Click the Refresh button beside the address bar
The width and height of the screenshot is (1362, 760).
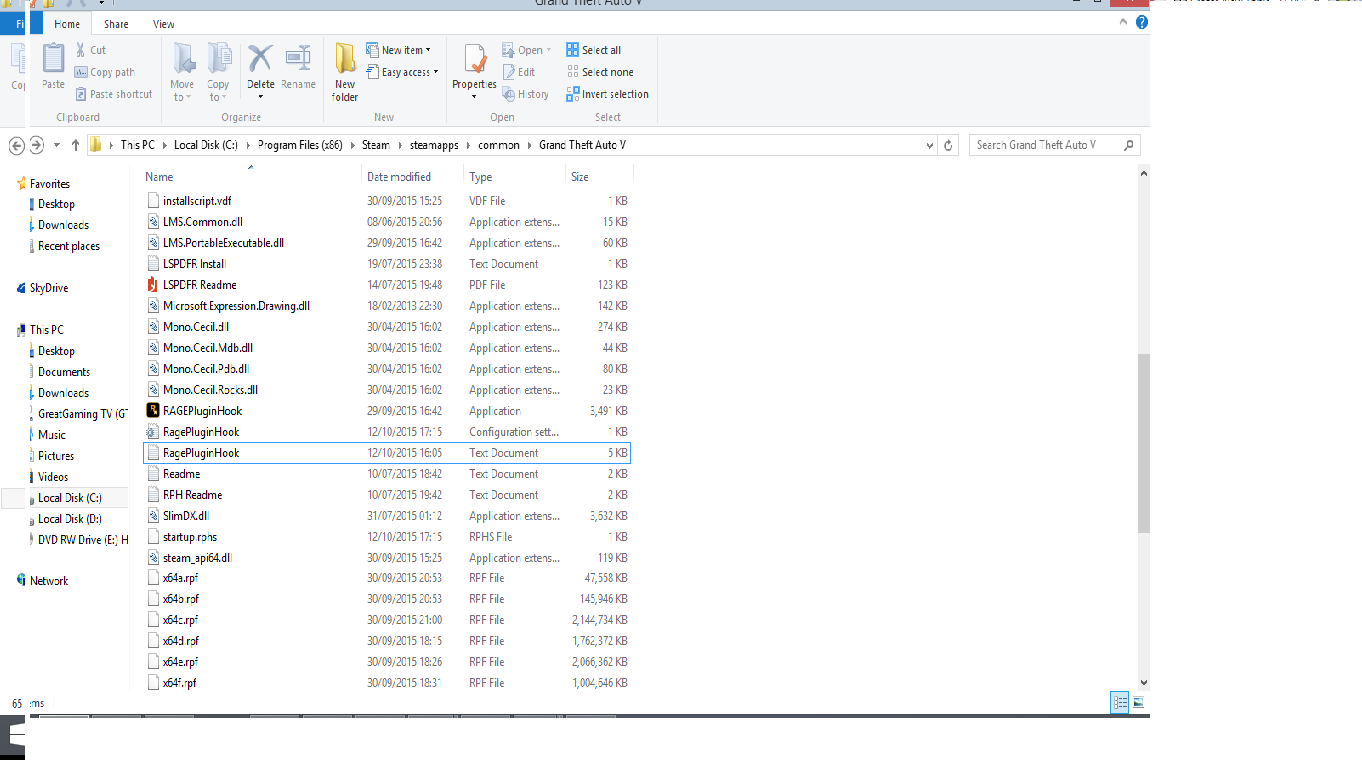pyautogui.click(x=949, y=145)
